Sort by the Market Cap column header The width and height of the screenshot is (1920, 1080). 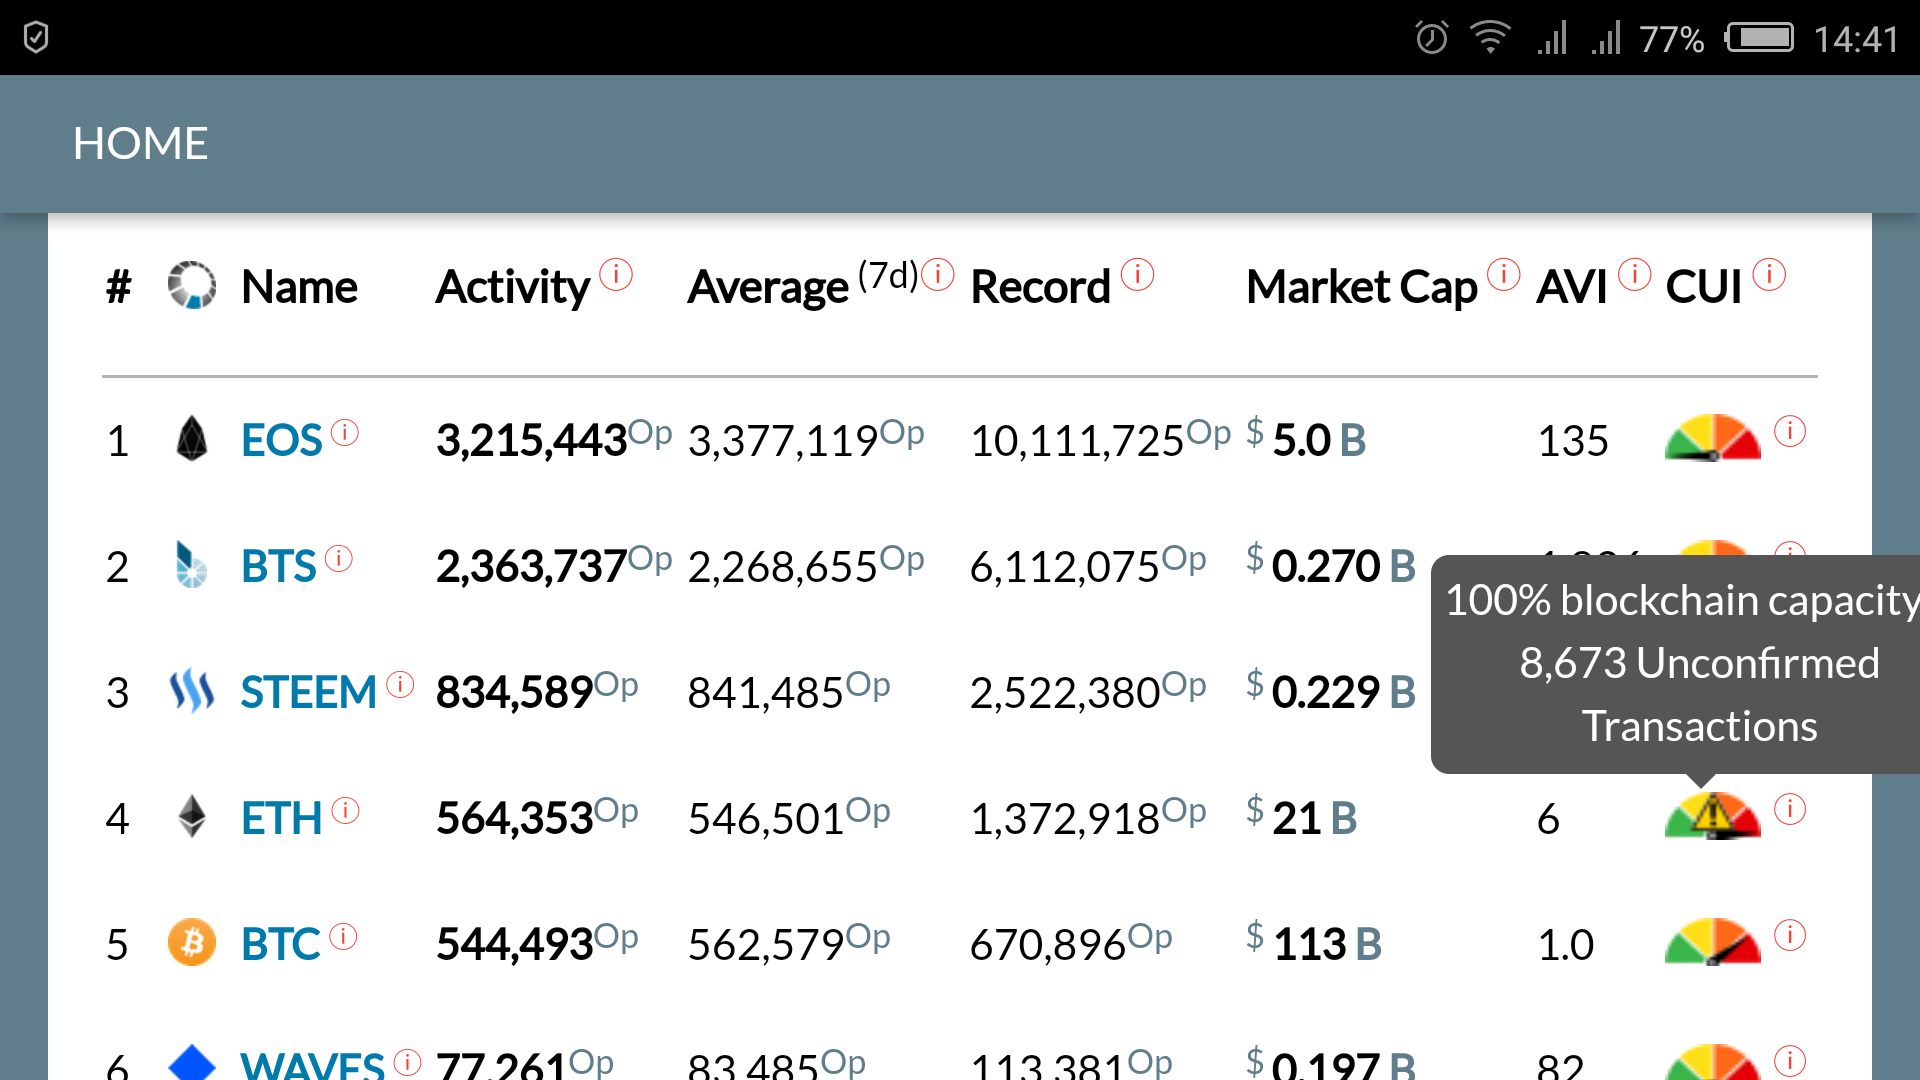[1362, 288]
